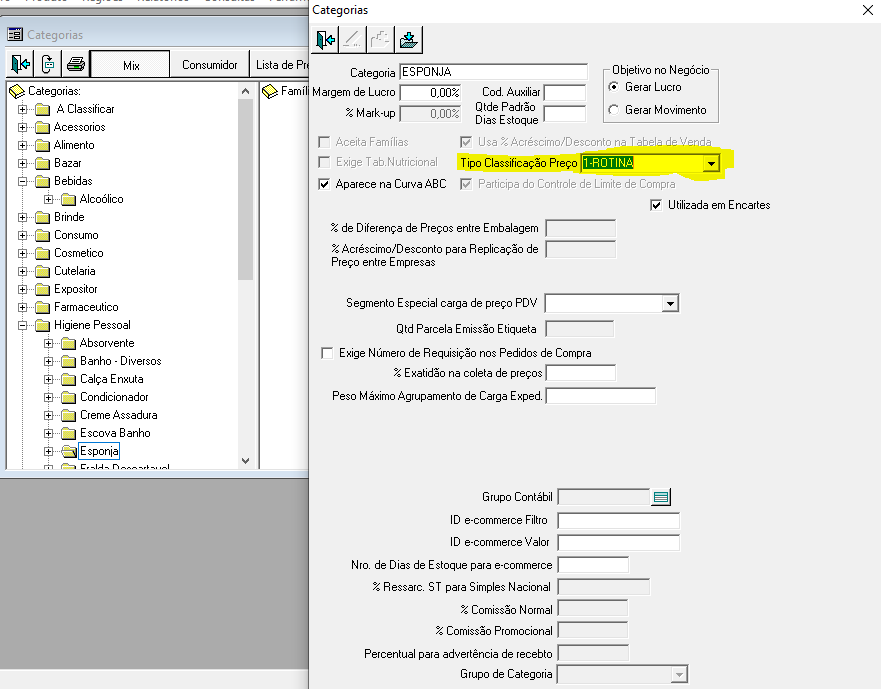This screenshot has height=689, width=881.
Task: Expand the Absorvente tree node
Action: (48, 343)
